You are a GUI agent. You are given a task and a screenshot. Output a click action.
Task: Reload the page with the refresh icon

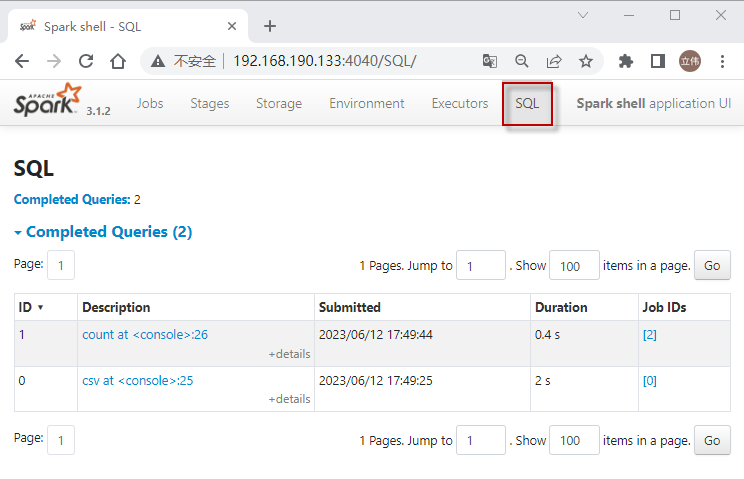click(86, 61)
